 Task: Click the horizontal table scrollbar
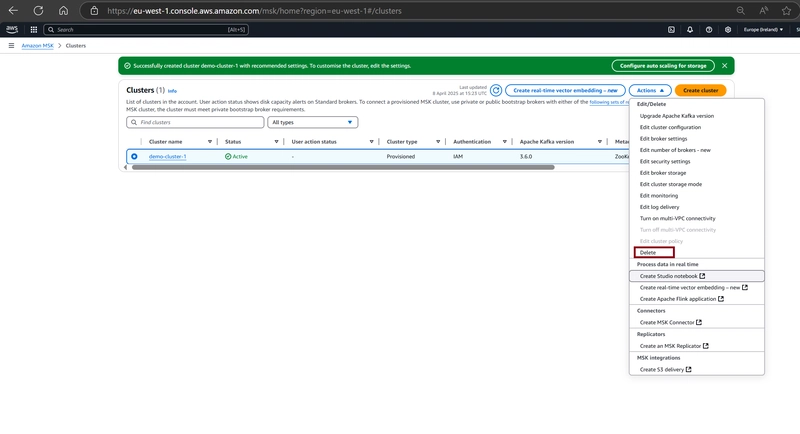coord(343,167)
